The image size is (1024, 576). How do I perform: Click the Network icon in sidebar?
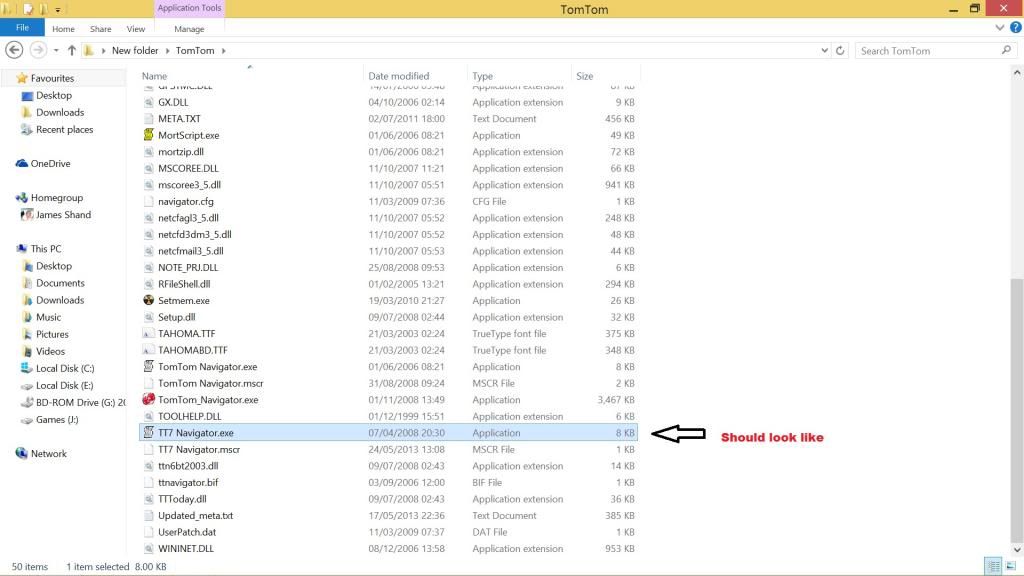pyautogui.click(x=22, y=453)
